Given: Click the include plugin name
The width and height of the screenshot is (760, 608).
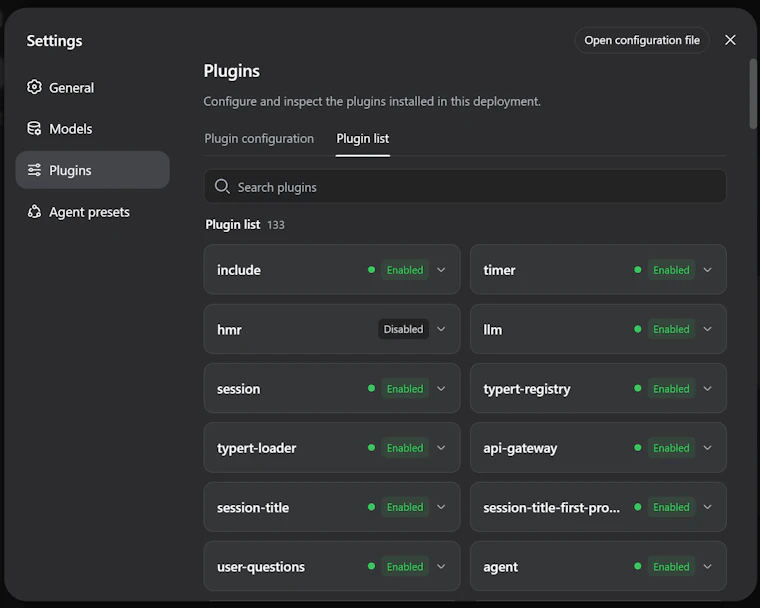Looking at the screenshot, I should [238, 270].
